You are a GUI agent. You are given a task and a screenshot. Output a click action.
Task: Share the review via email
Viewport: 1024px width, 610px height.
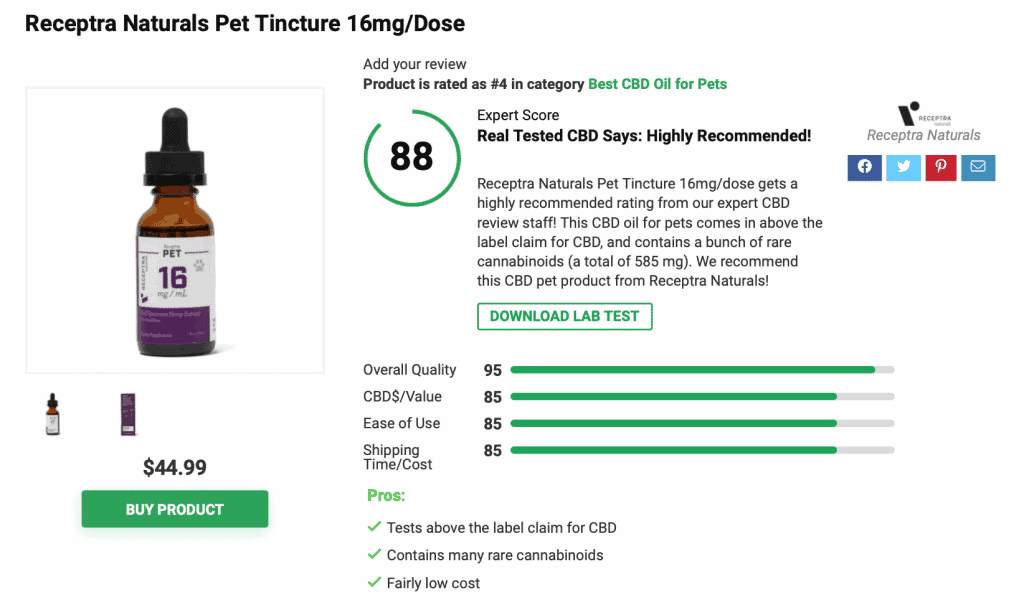[977, 168]
